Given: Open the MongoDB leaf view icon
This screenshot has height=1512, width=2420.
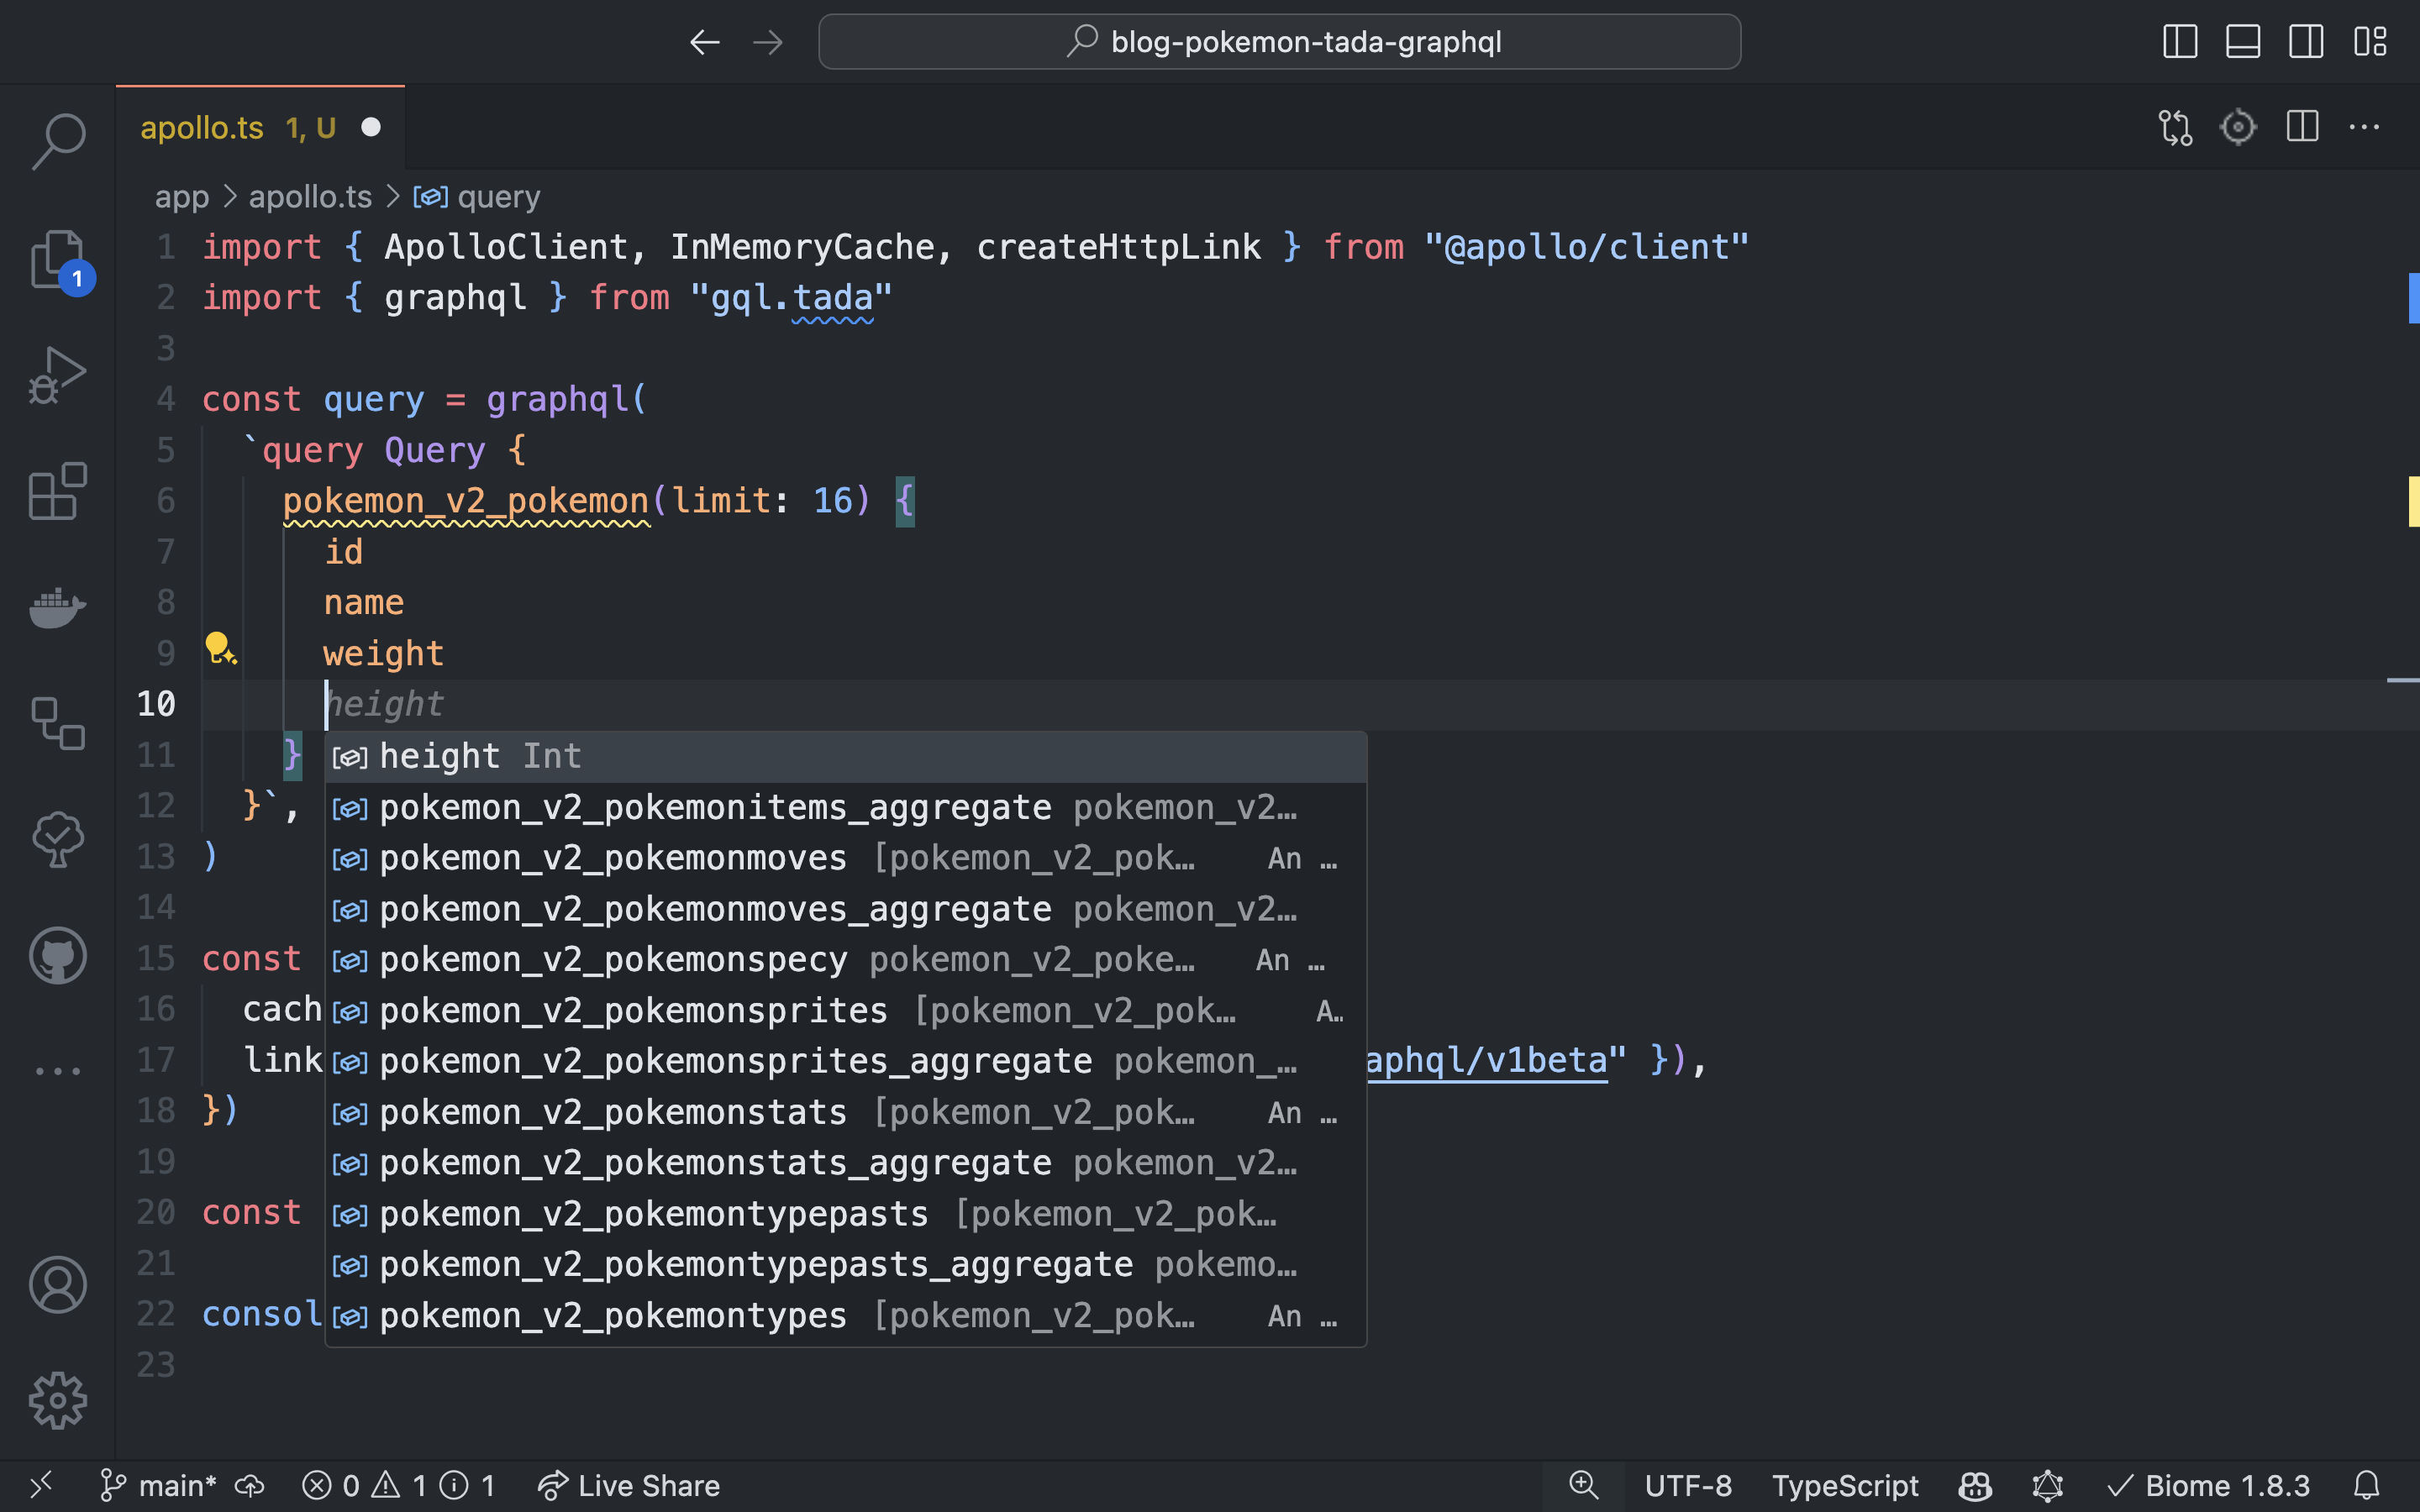Looking at the screenshot, I should coord(58,839).
